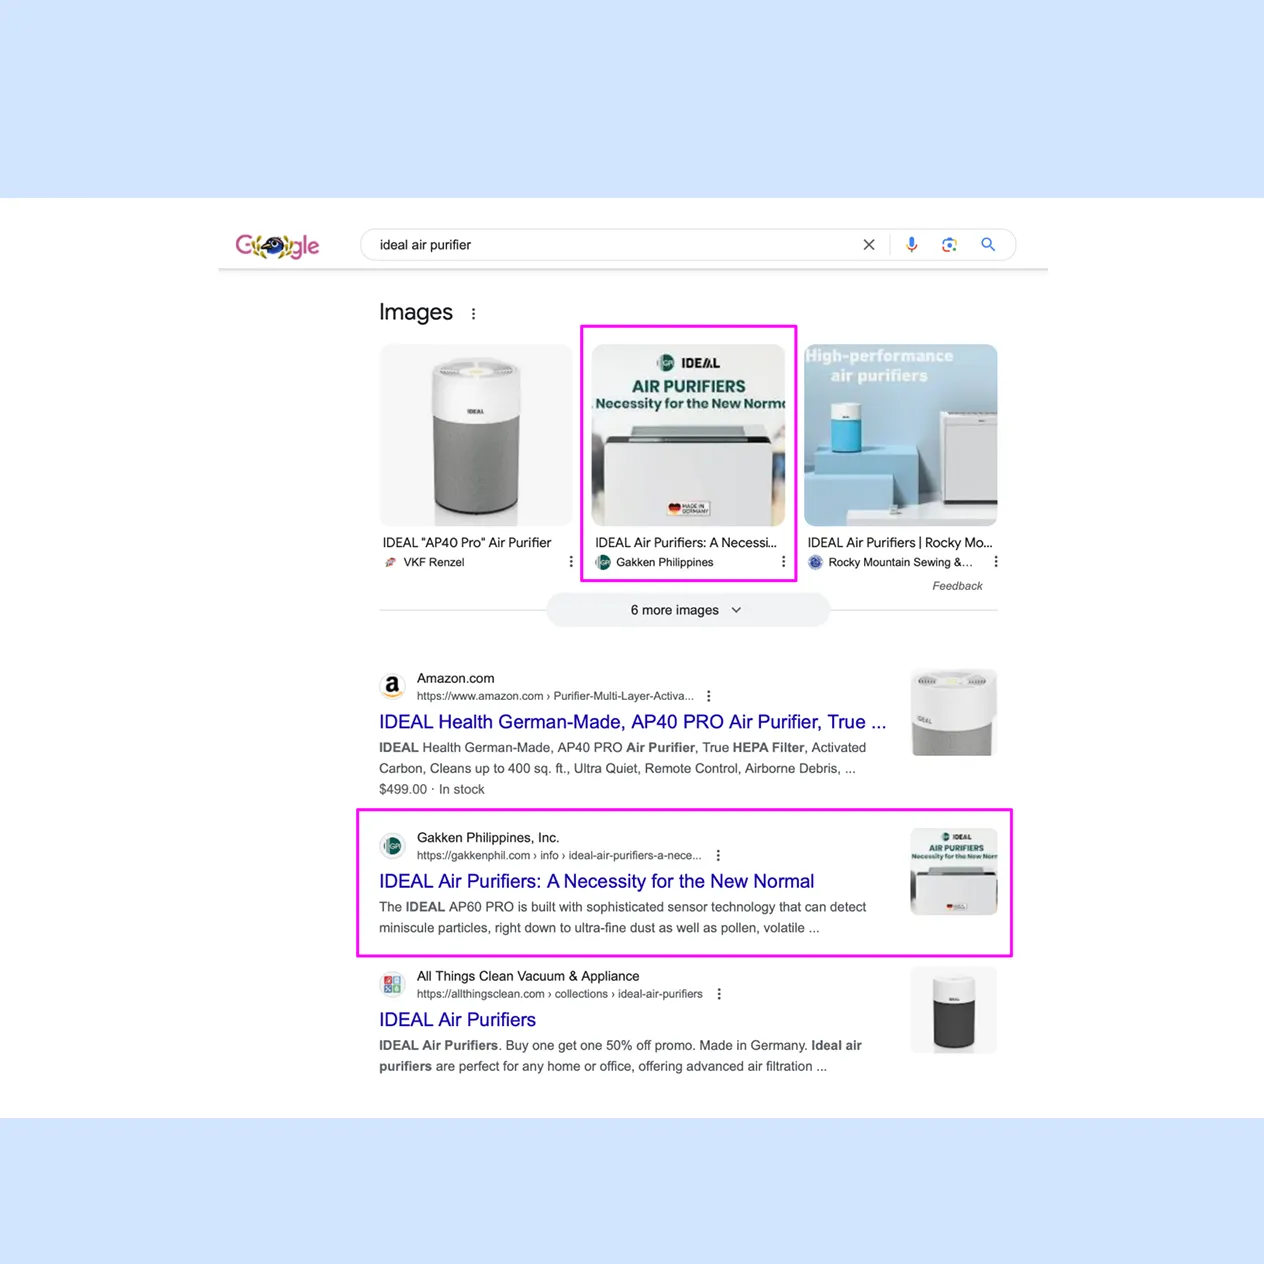Viewport: 1264px width, 1264px height.
Task: Click All Things Clean Vacuum & Appliance name
Action: tap(528, 976)
